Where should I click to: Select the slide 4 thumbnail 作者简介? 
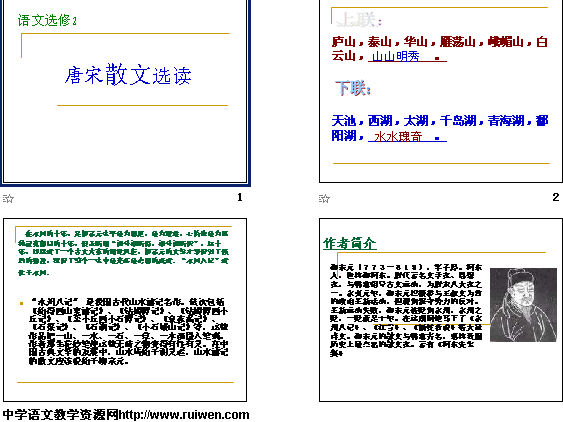point(441,310)
